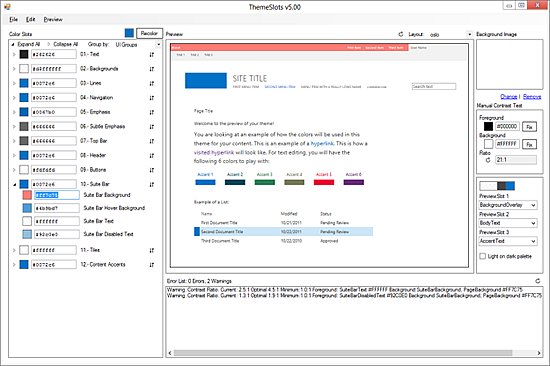Screen dimensions: 550x366
Task: Click the preview palette strip above Preview Slot 1
Action: click(x=497, y=186)
